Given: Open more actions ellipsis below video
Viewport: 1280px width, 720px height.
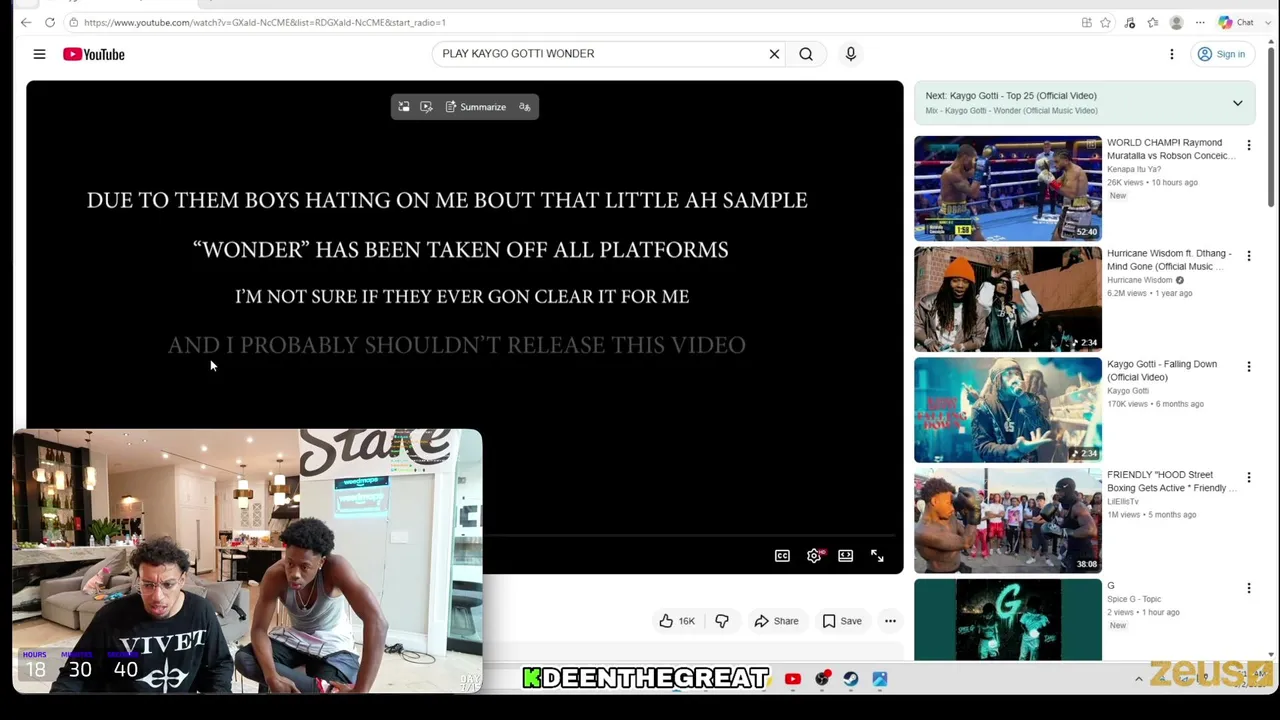Looking at the screenshot, I should tap(890, 621).
